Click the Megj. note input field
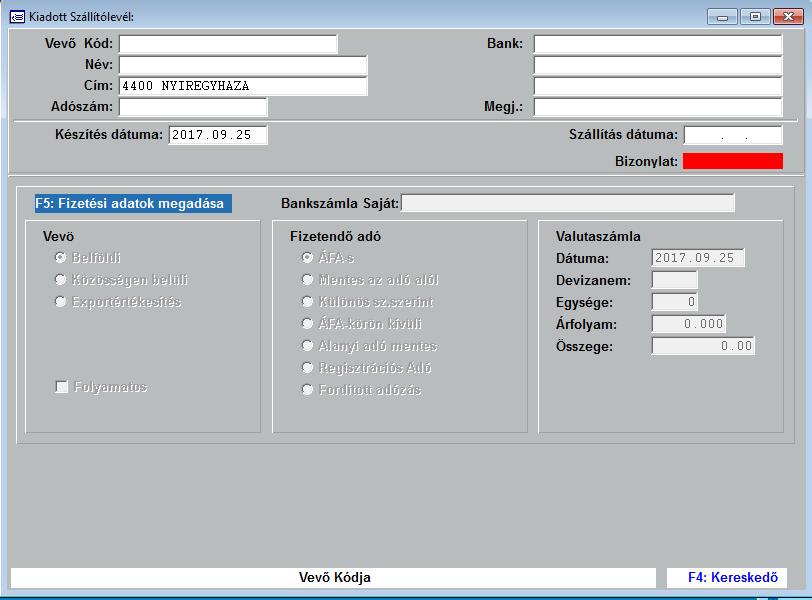This screenshot has height=600, width=812. coord(658,107)
